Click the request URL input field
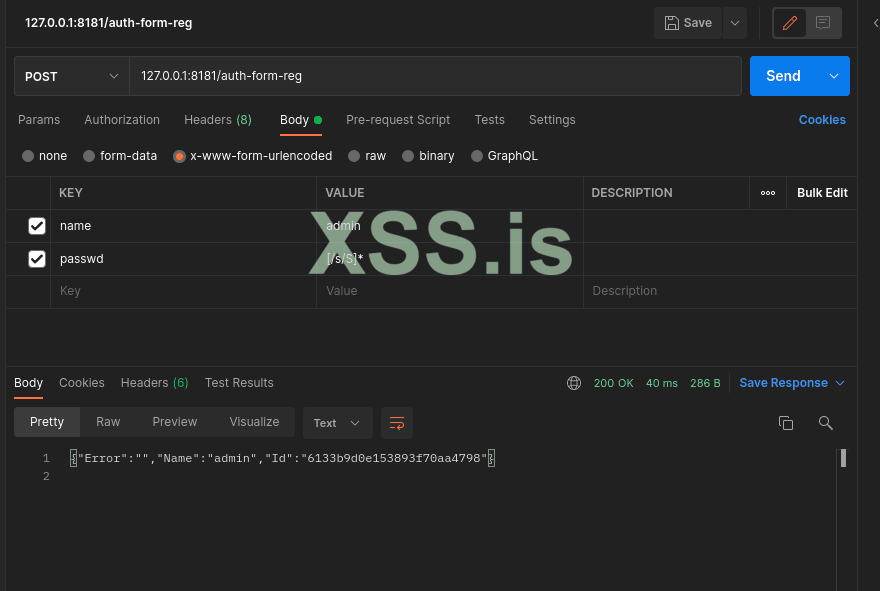This screenshot has width=880, height=591. point(435,76)
